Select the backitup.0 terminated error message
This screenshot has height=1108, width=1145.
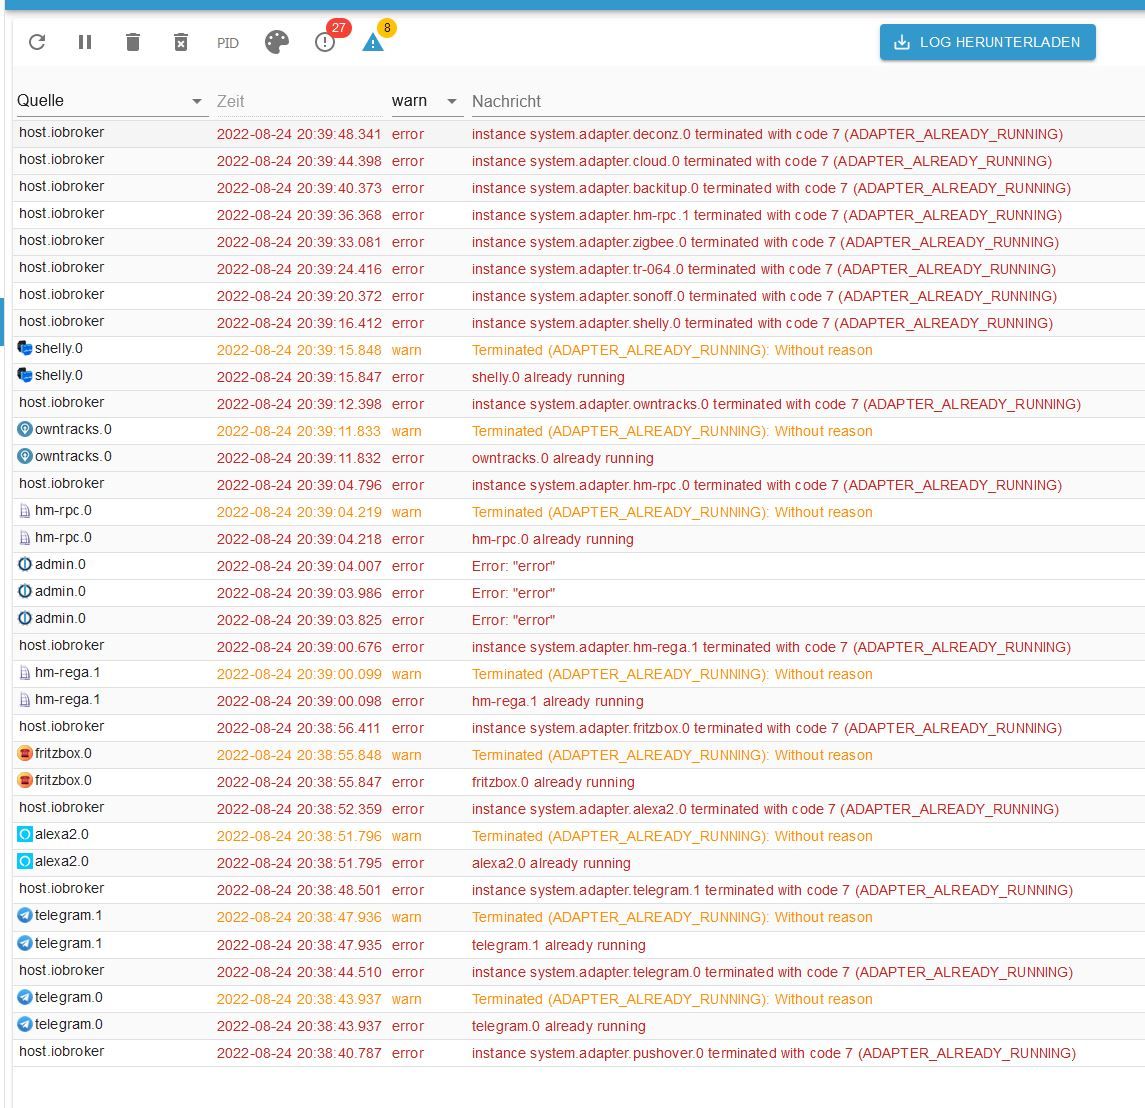771,188
